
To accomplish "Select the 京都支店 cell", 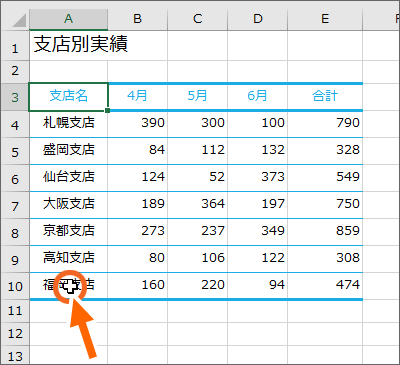I will [68, 232].
